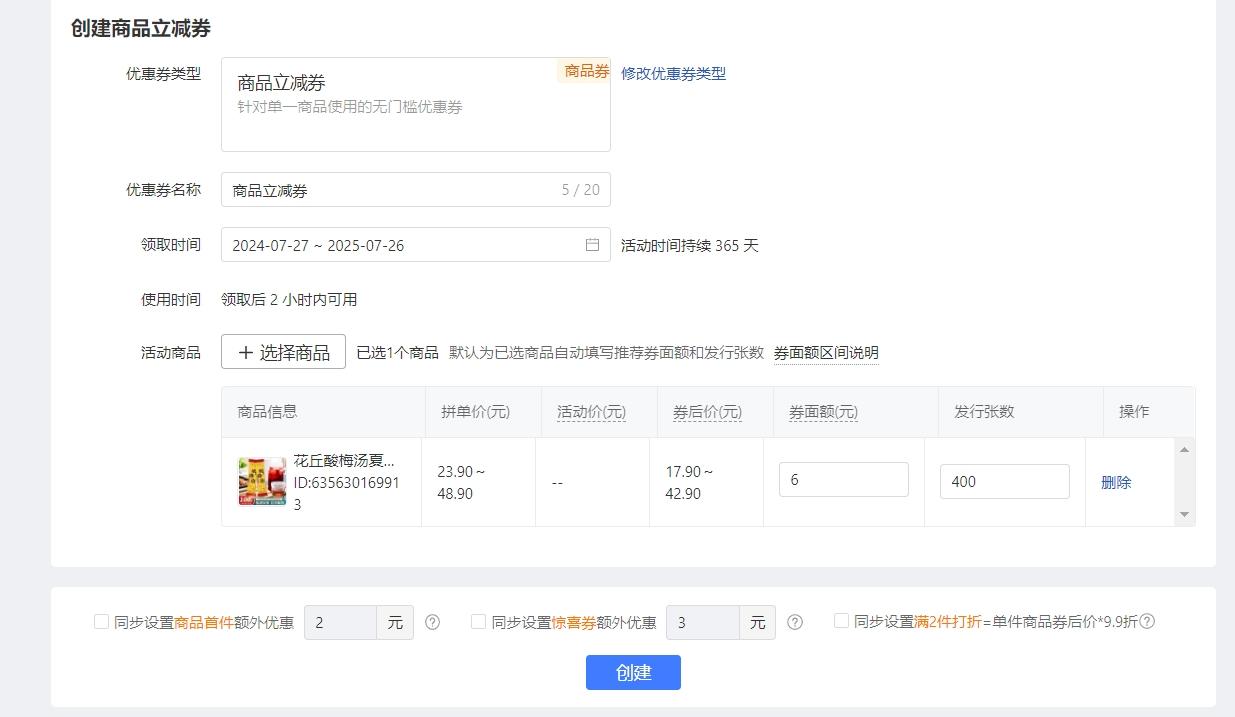Click the 创建 button to create coupon

(633, 672)
